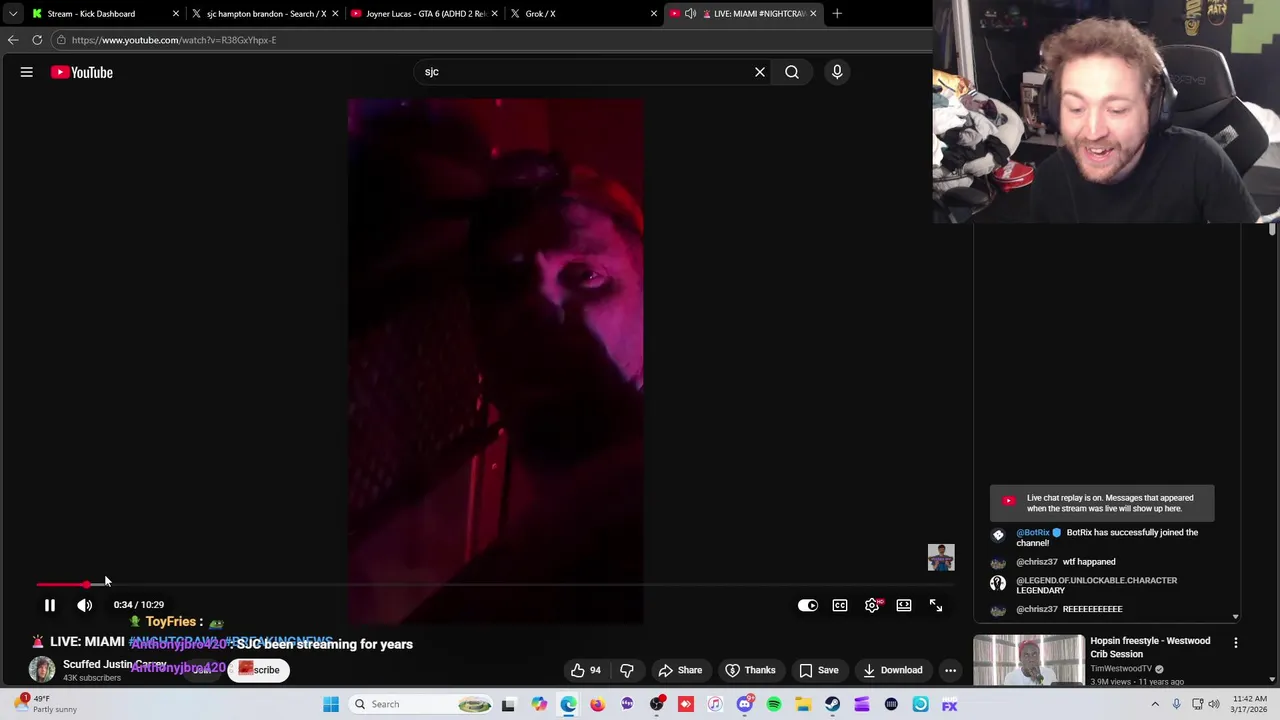Enter fullscreen video mode
1280x720 pixels.
(x=936, y=605)
